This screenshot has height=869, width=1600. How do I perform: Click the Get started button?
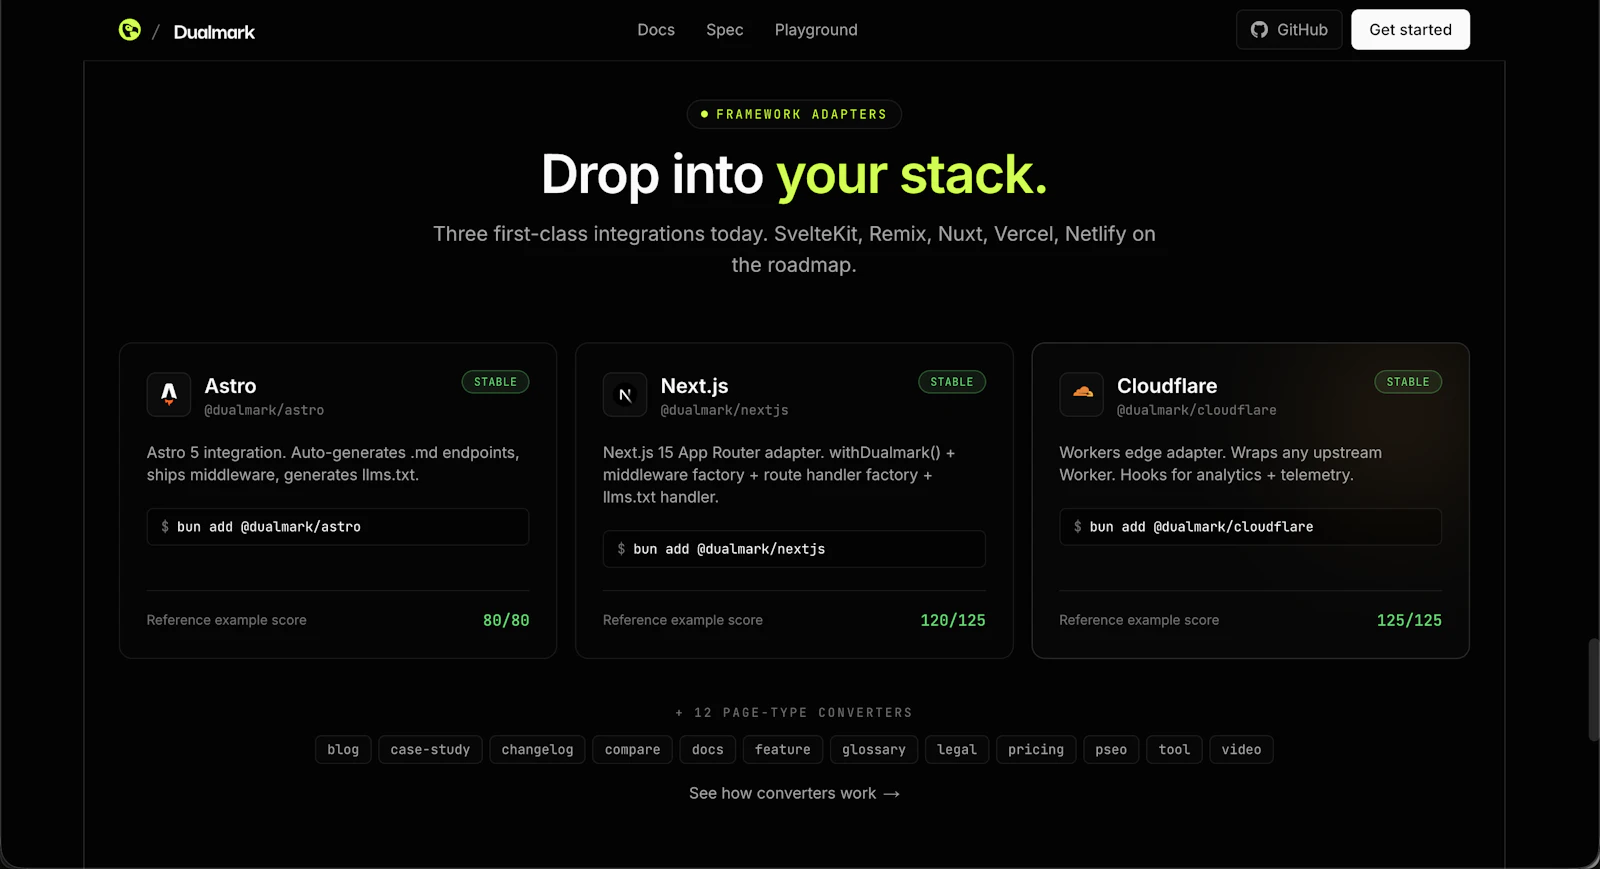(x=1410, y=30)
